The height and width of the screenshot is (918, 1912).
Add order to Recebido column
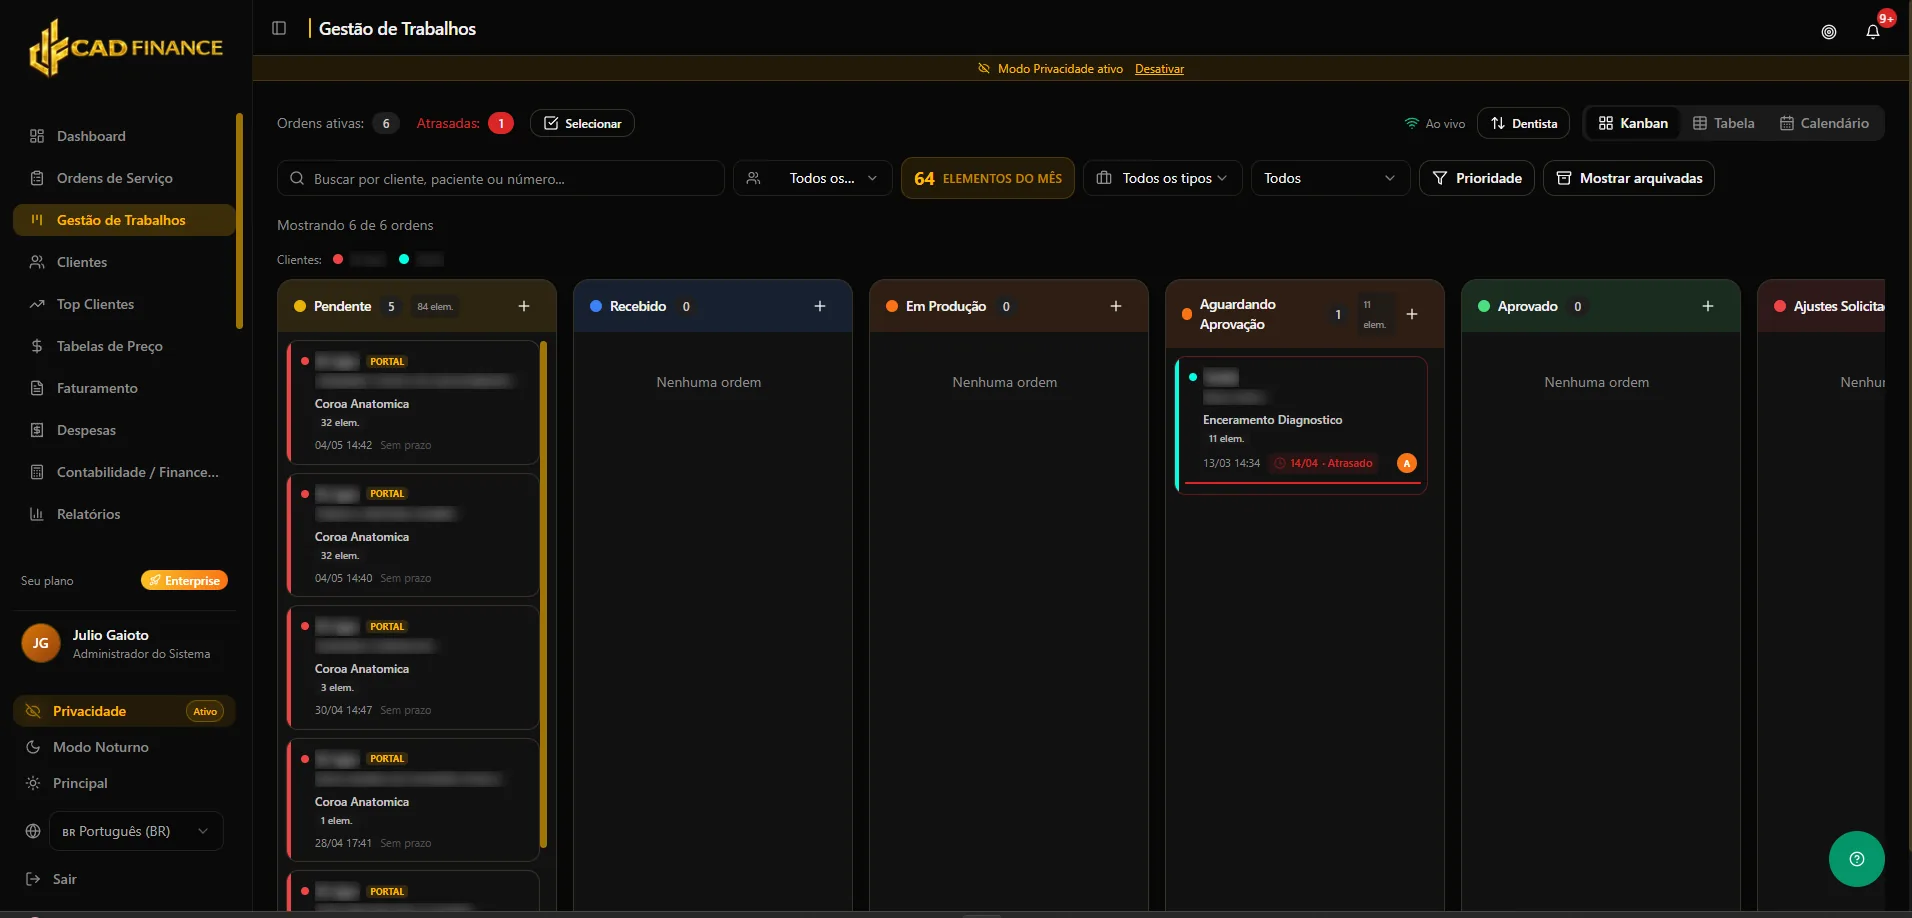pyautogui.click(x=820, y=306)
